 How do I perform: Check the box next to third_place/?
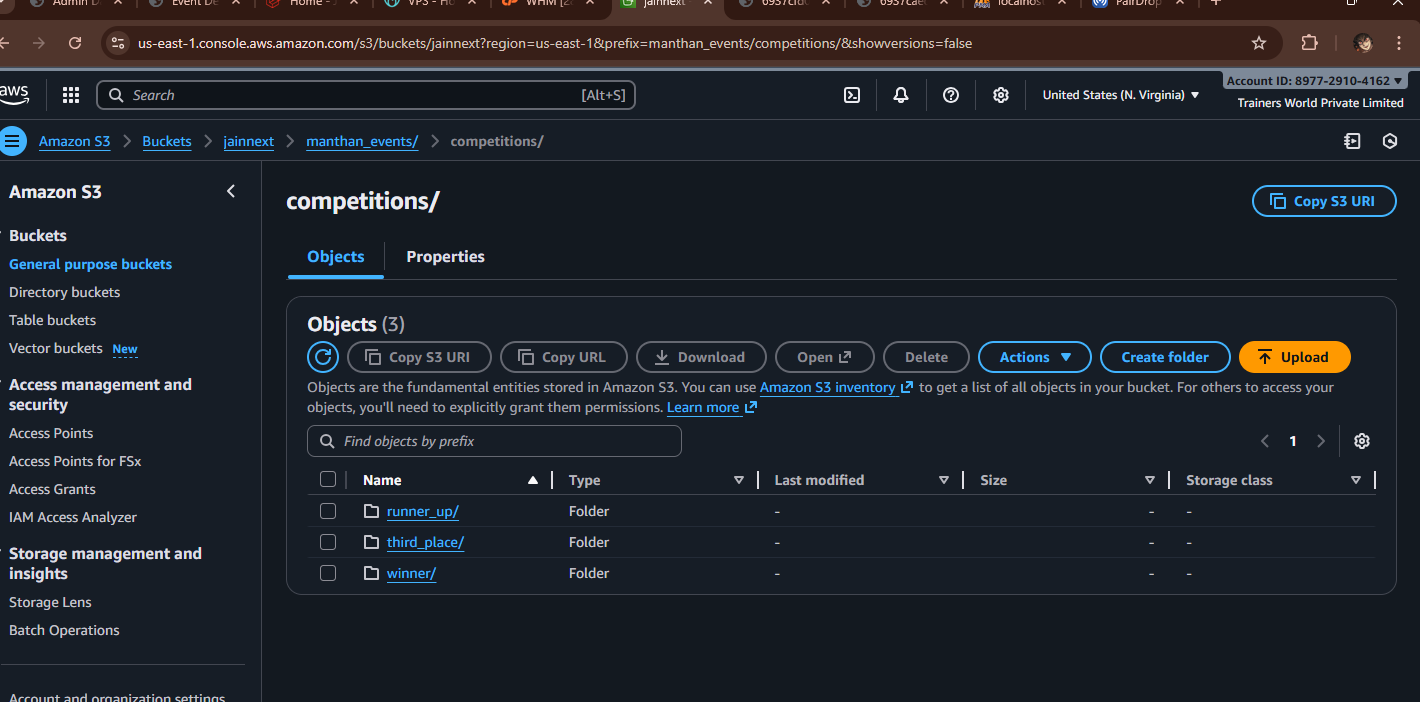pos(328,542)
